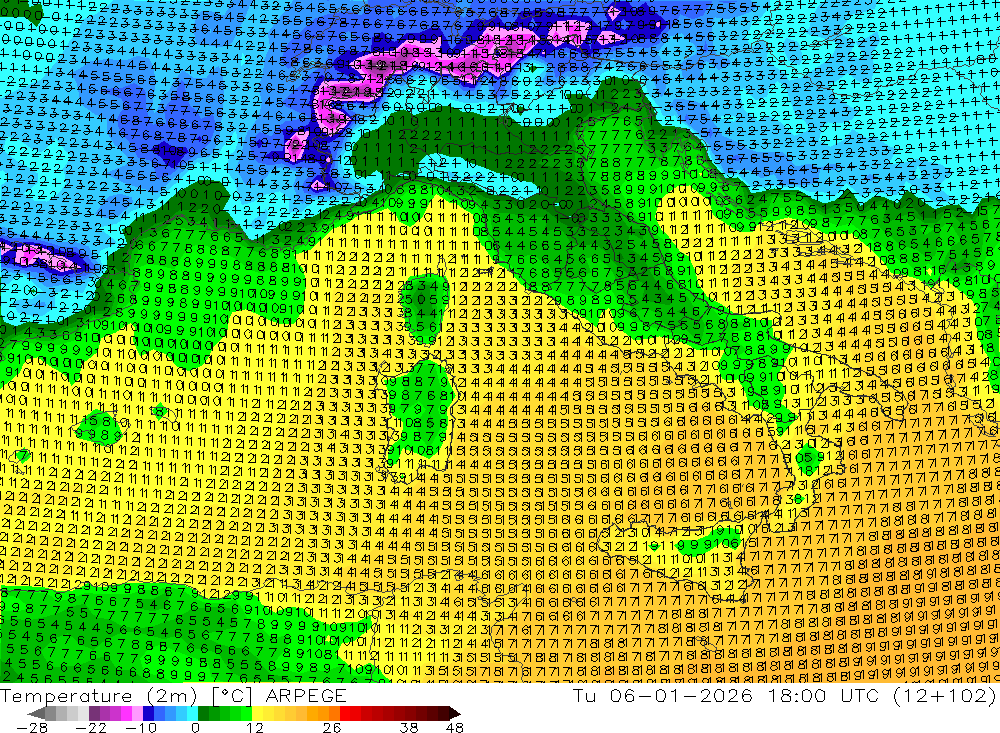Click the 'Temperature (2m) [°C] ARPEGE' title
Viewport: 1000px width, 733px height.
click(x=173, y=695)
